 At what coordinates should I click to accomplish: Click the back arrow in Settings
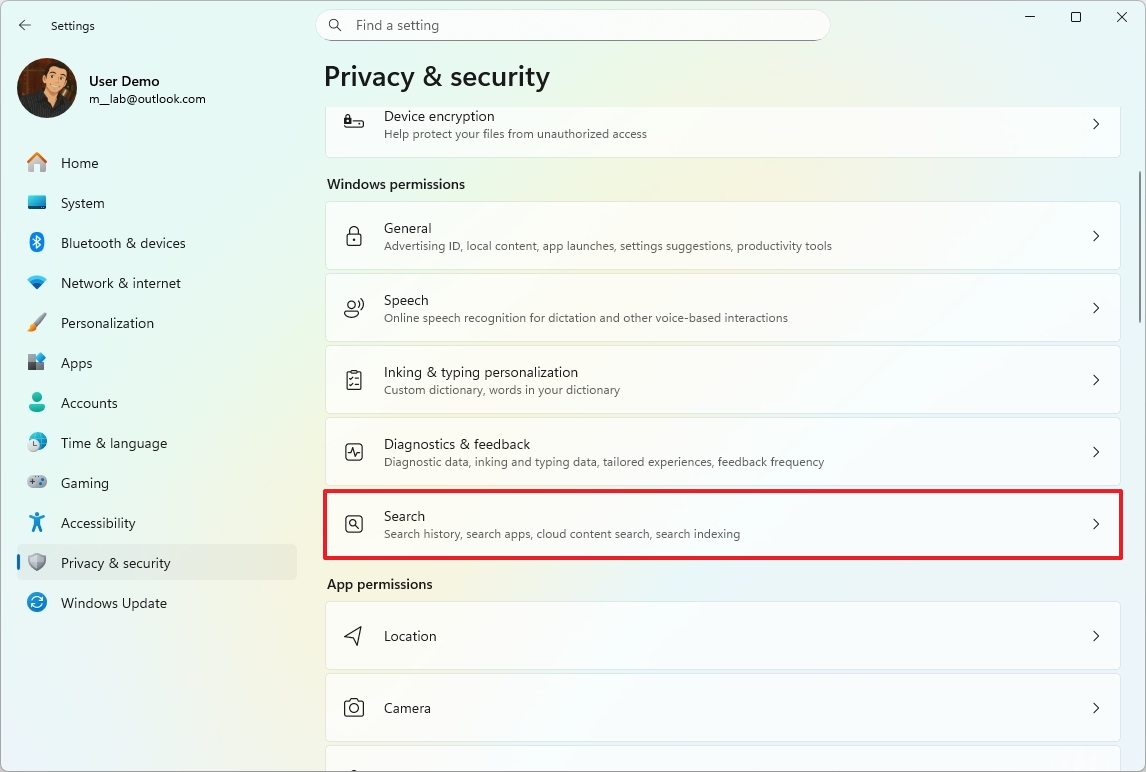click(25, 25)
